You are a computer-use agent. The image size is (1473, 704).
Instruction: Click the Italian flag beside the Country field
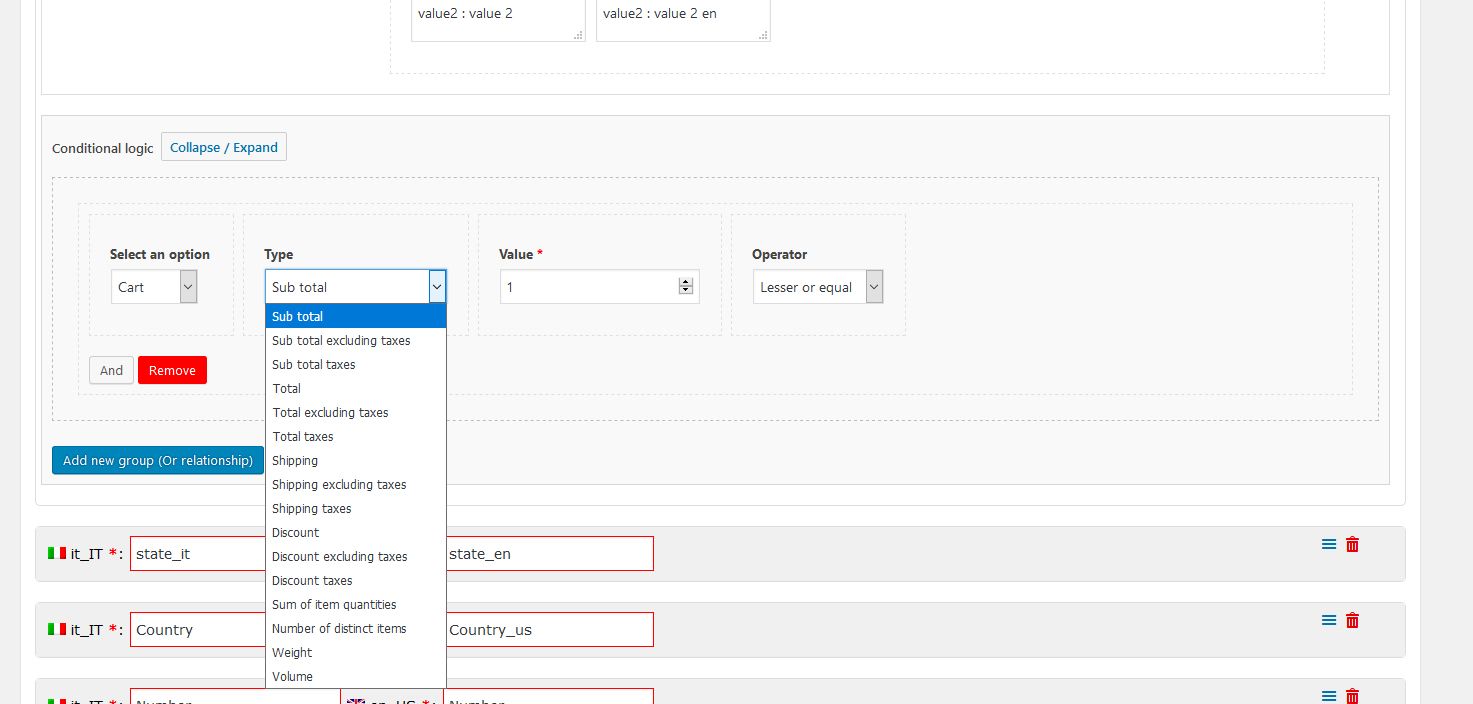pyautogui.click(x=56, y=629)
